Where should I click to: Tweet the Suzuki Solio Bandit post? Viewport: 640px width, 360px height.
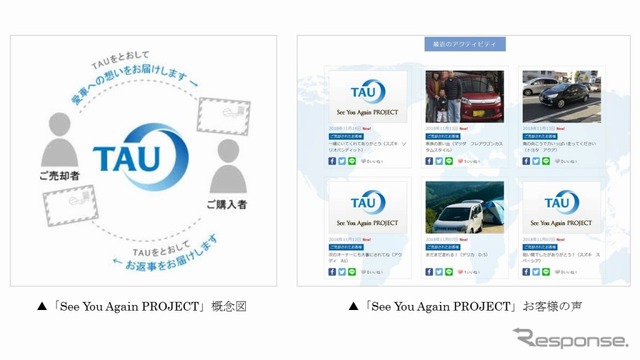point(342,161)
